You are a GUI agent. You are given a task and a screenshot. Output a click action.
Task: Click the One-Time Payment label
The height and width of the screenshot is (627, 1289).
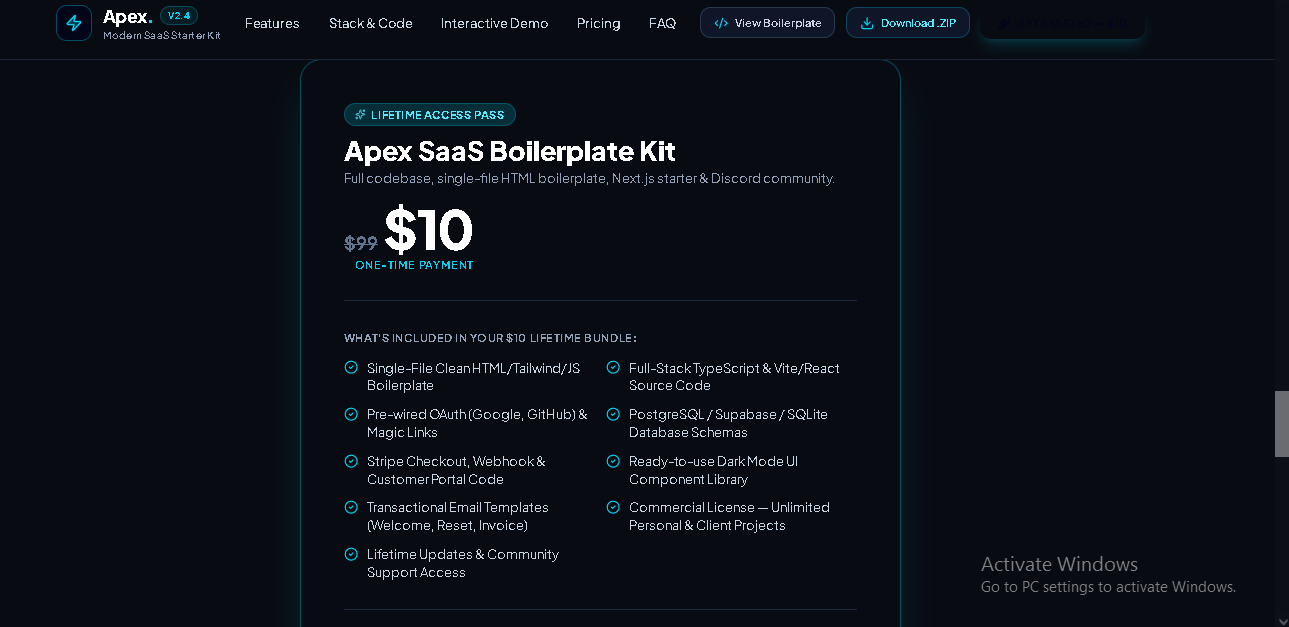tap(414, 265)
